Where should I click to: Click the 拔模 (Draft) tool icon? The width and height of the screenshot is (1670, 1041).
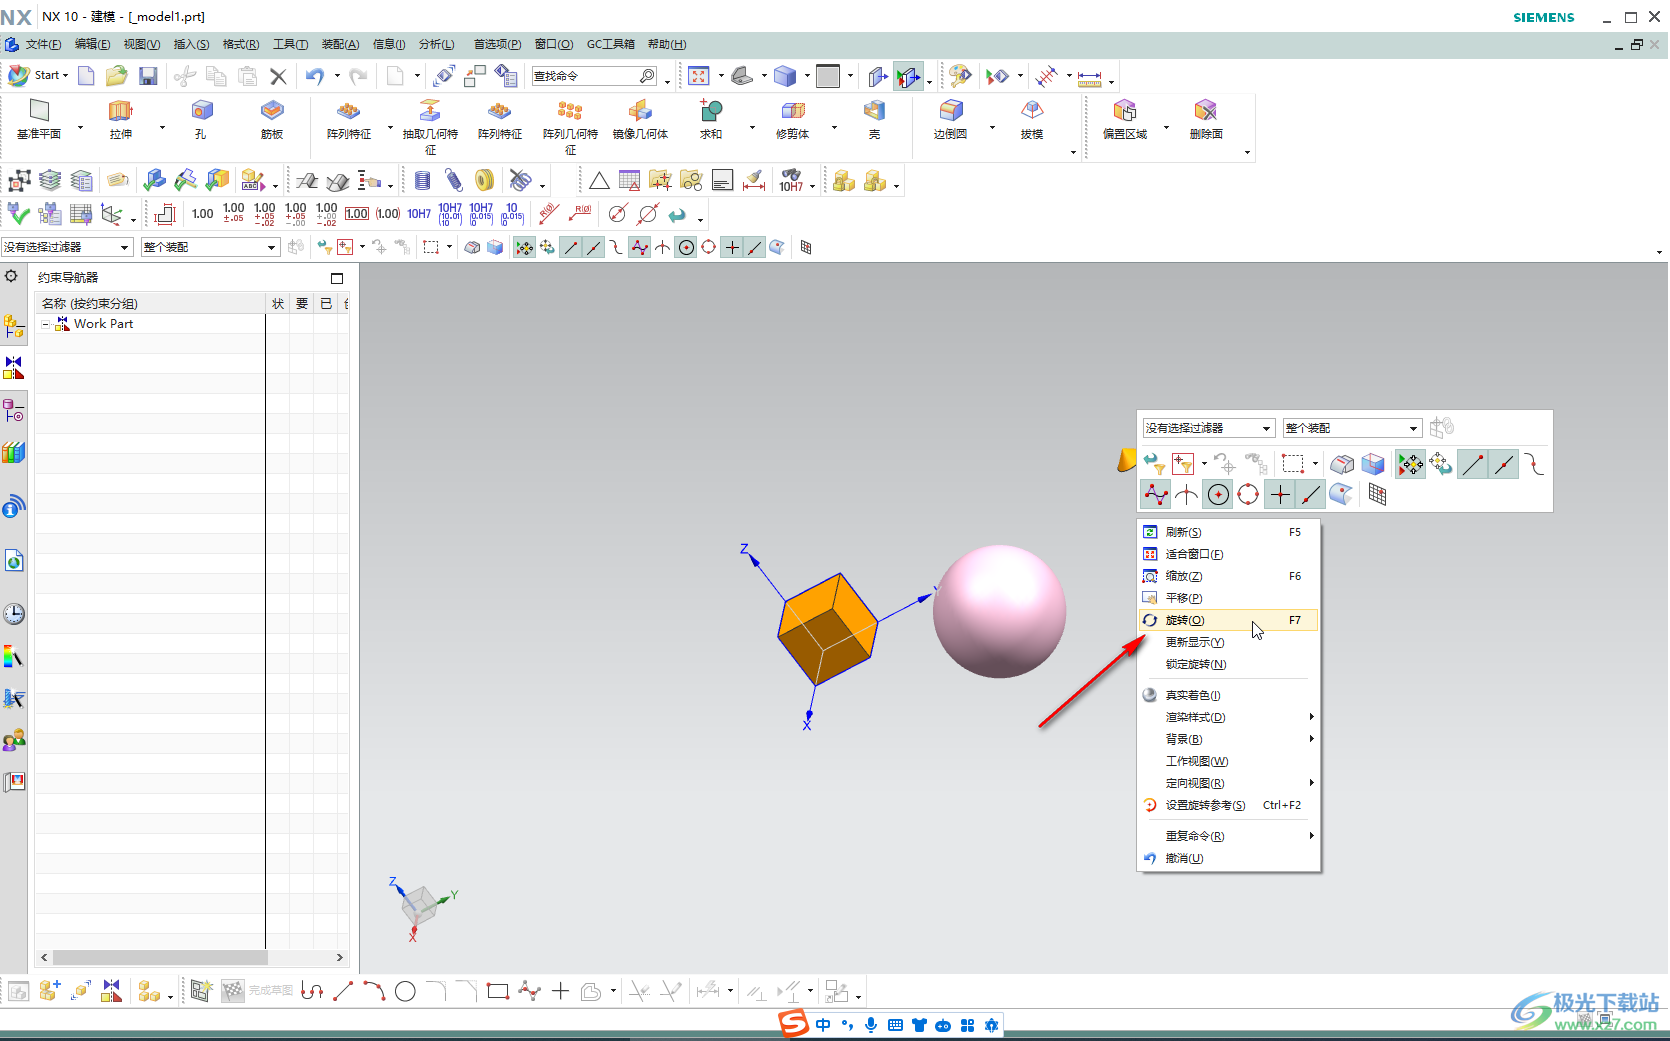tap(1032, 111)
